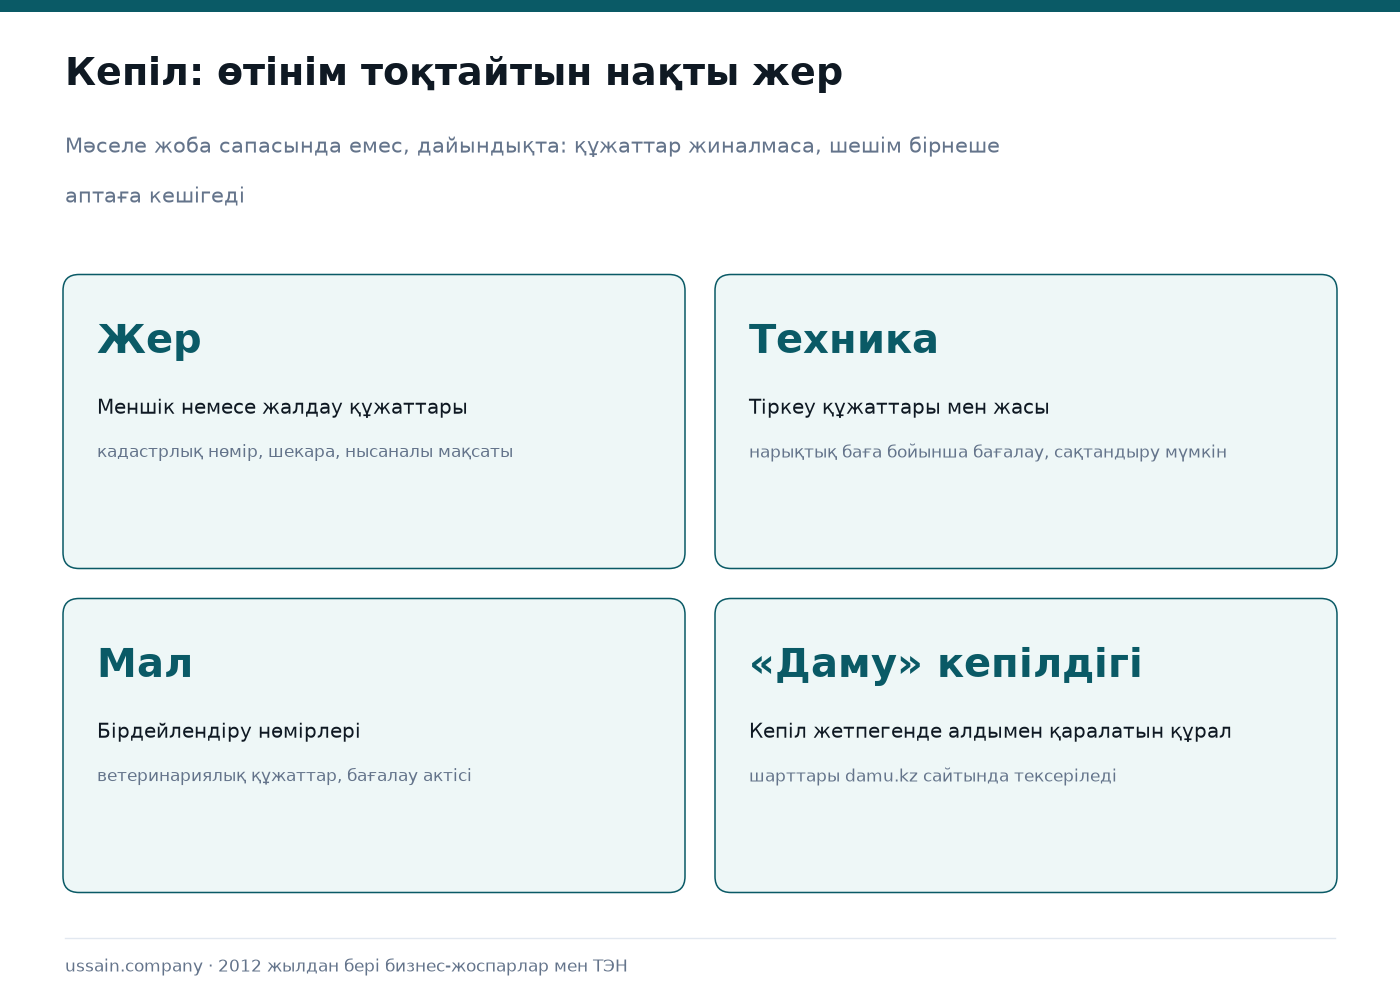Click «Бірдейлендіру нөмірлері» text
Screen dimensions: 1400x1000
tap(229, 731)
